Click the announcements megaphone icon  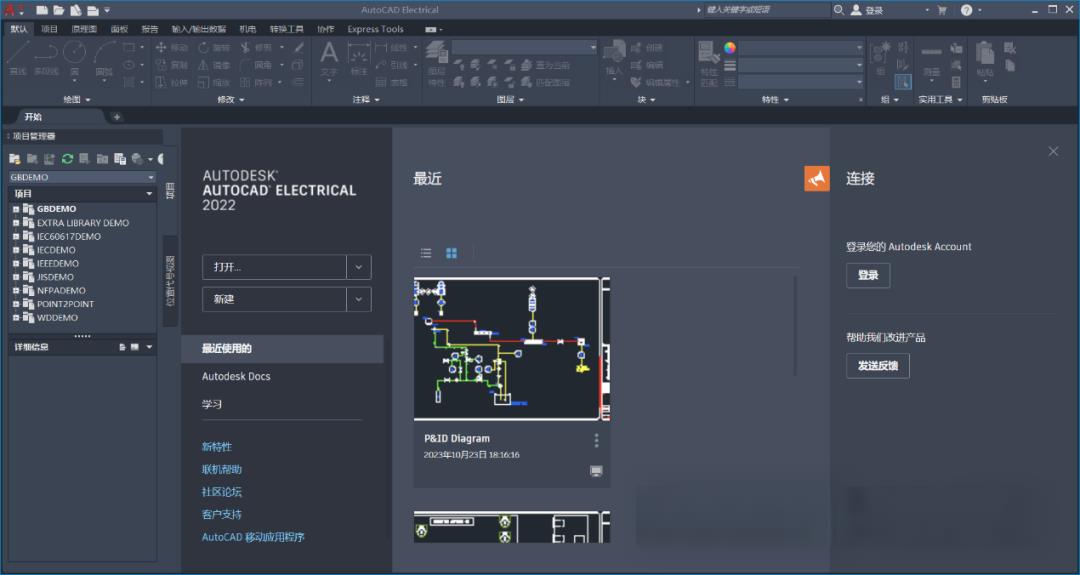817,178
